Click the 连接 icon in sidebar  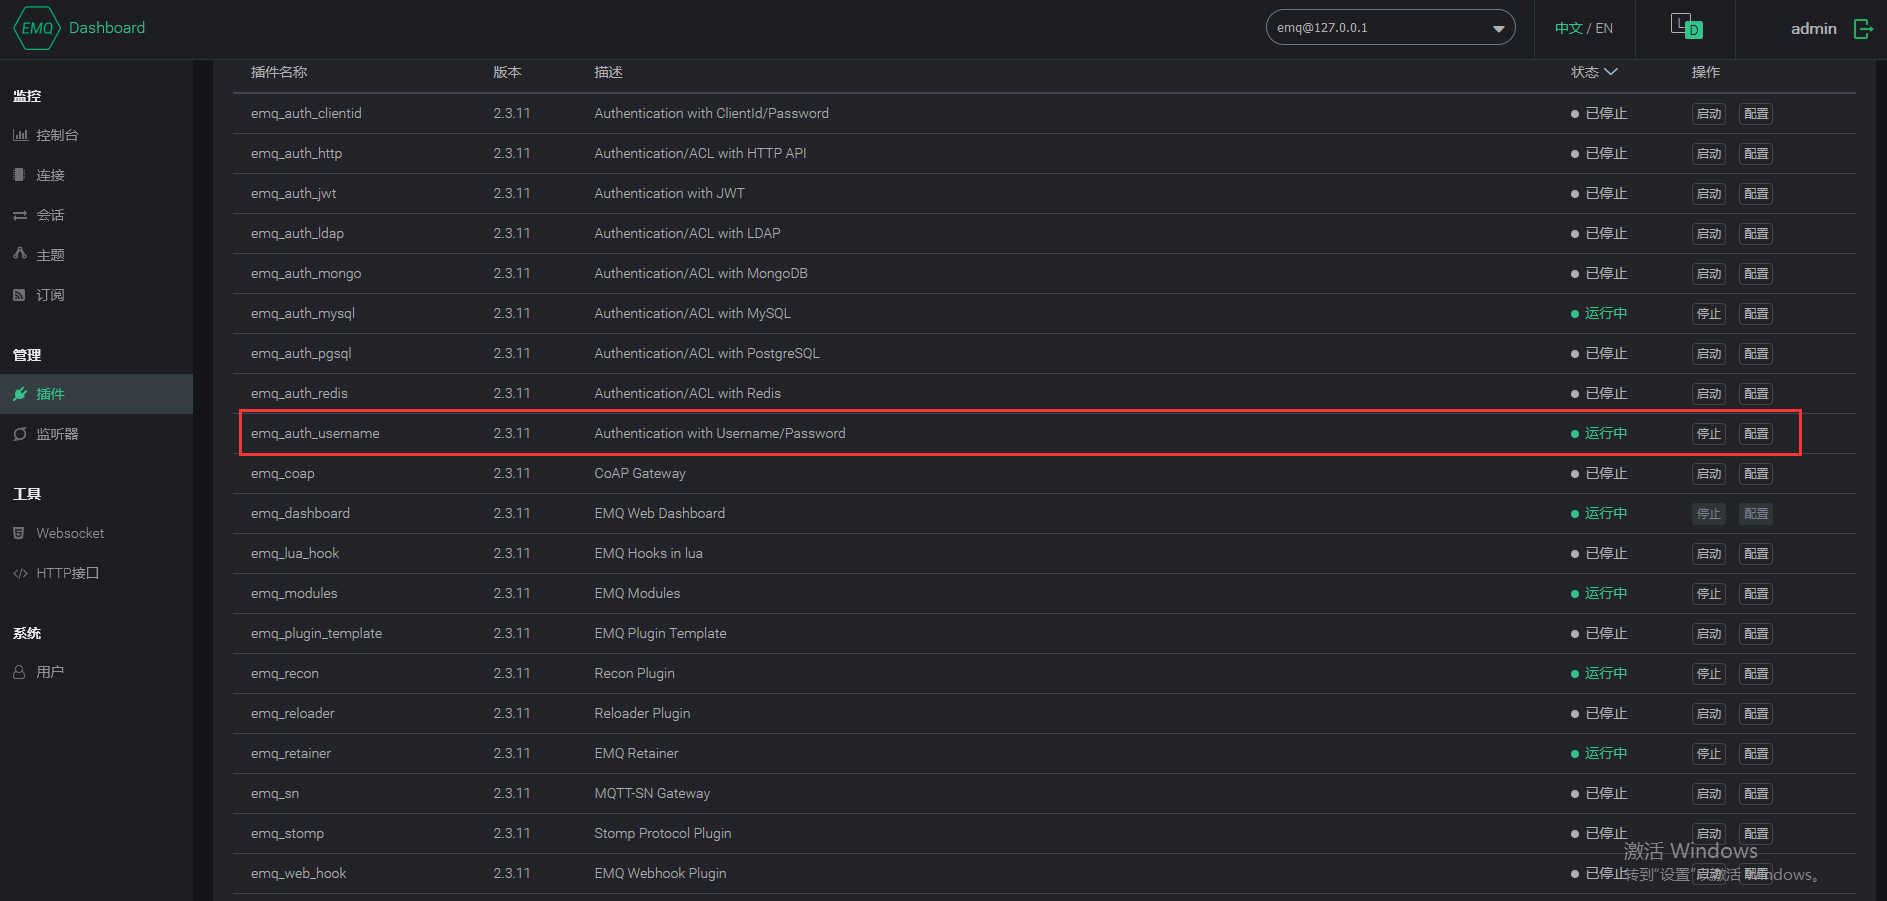[19, 174]
